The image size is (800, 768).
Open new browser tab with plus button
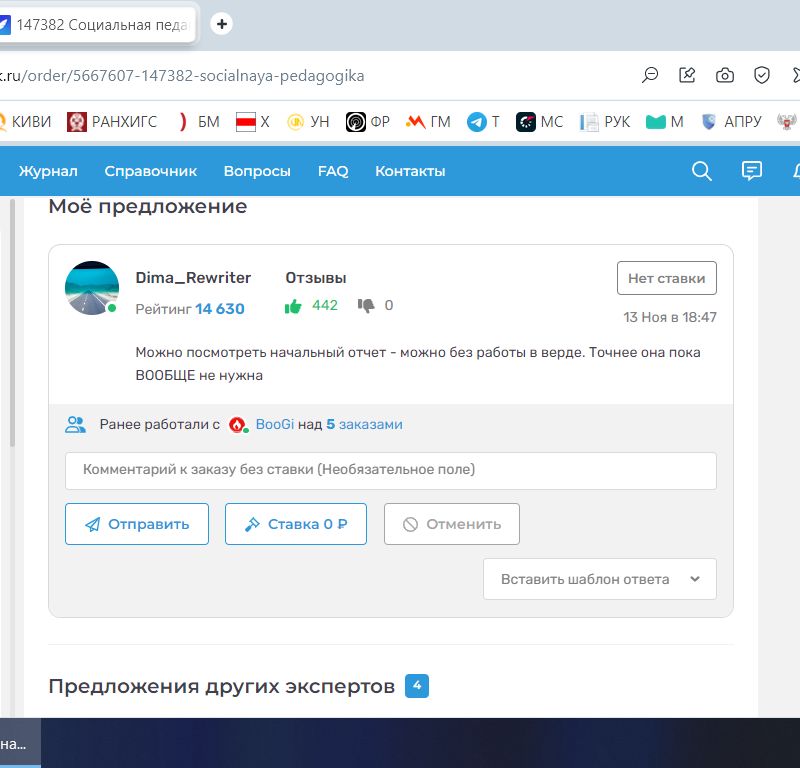tap(222, 24)
